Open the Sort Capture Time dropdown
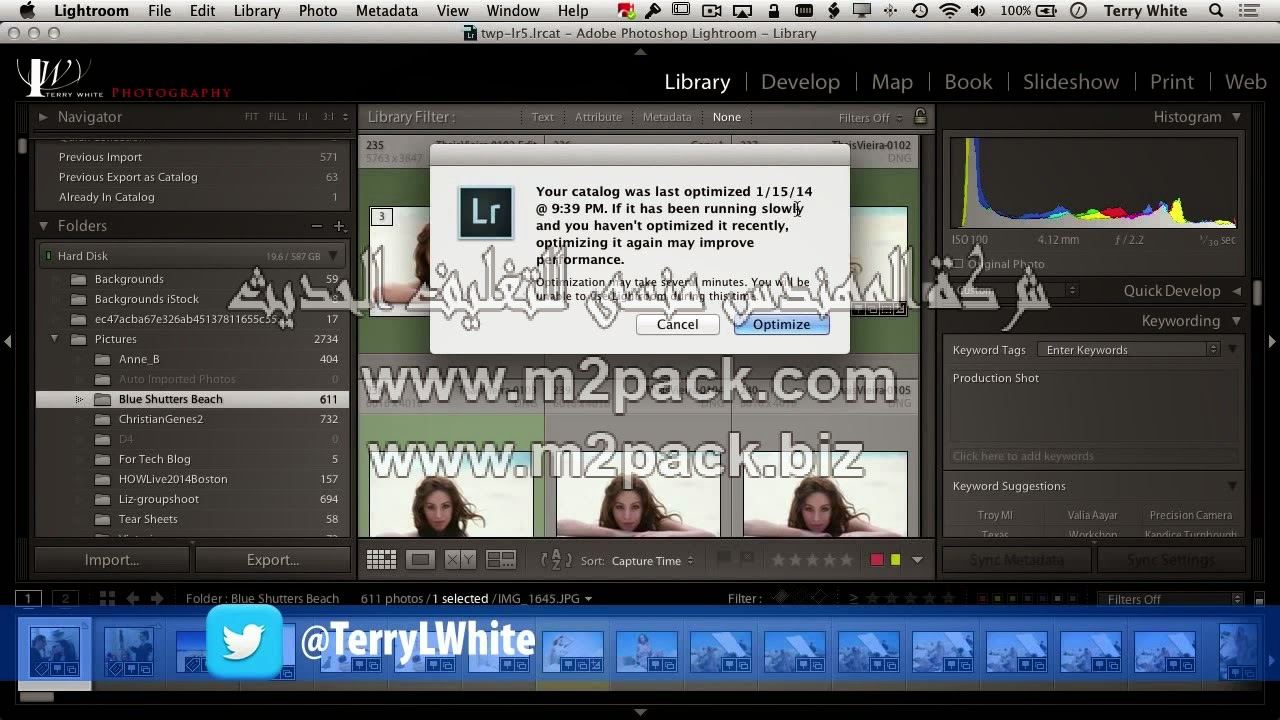The width and height of the screenshot is (1280, 720). pos(653,561)
